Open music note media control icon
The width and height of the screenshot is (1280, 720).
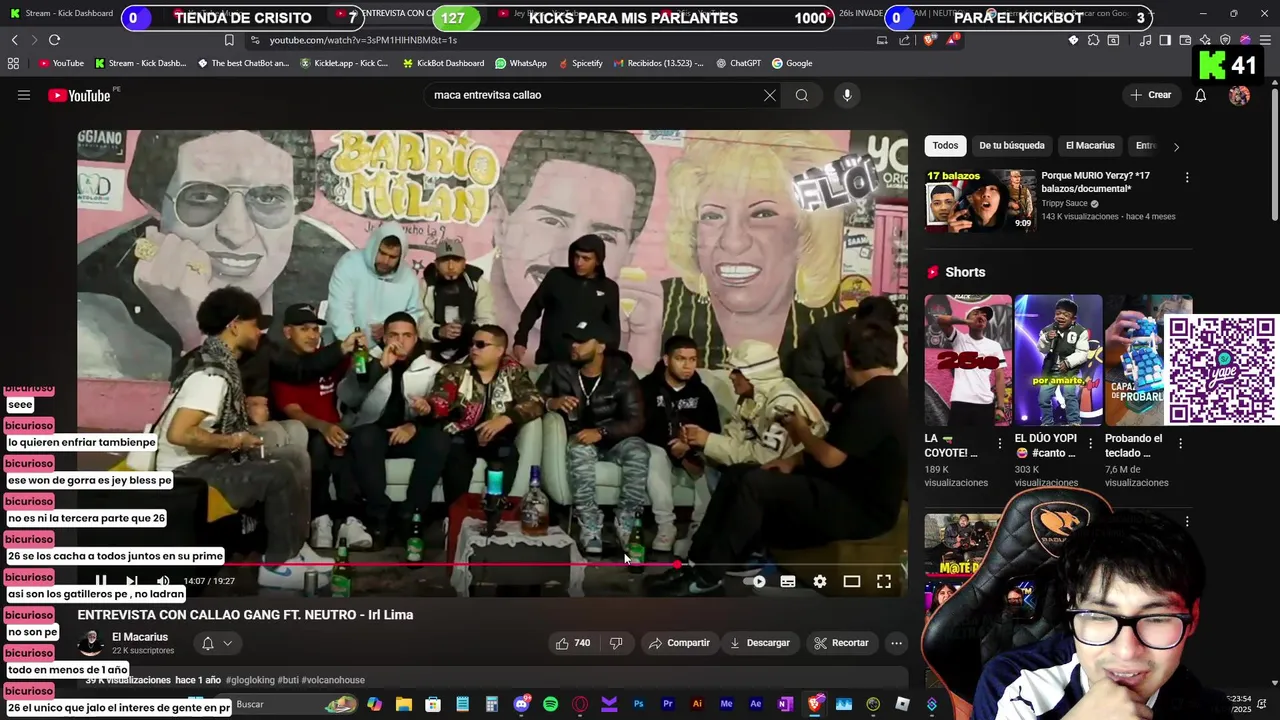(1145, 40)
